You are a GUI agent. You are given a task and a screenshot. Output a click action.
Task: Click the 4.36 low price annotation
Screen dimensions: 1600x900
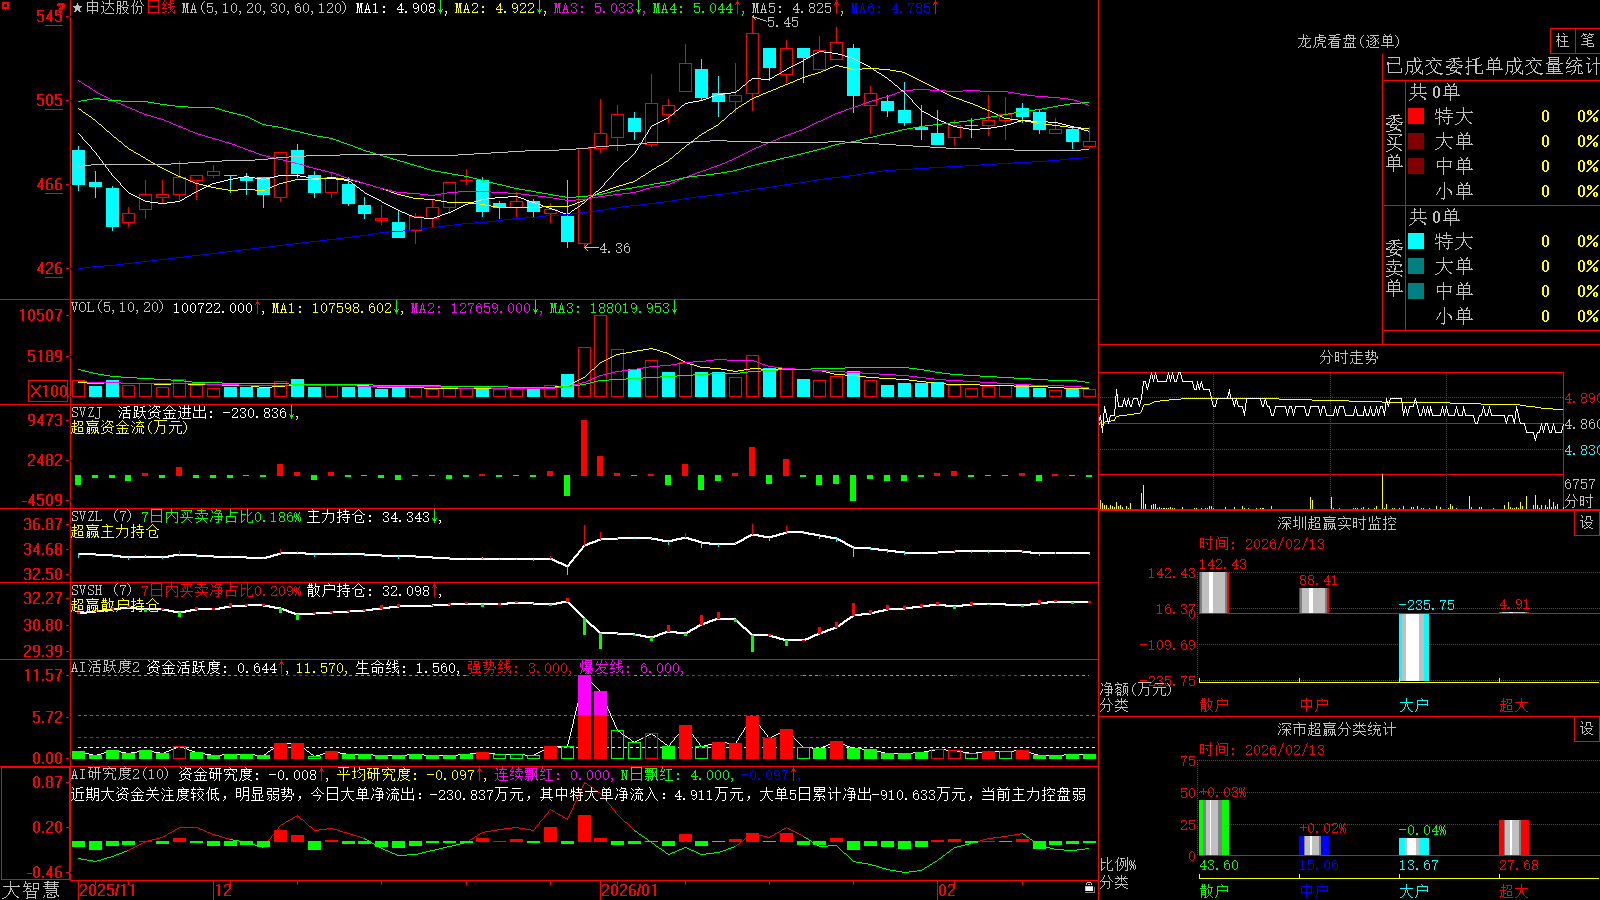point(615,248)
